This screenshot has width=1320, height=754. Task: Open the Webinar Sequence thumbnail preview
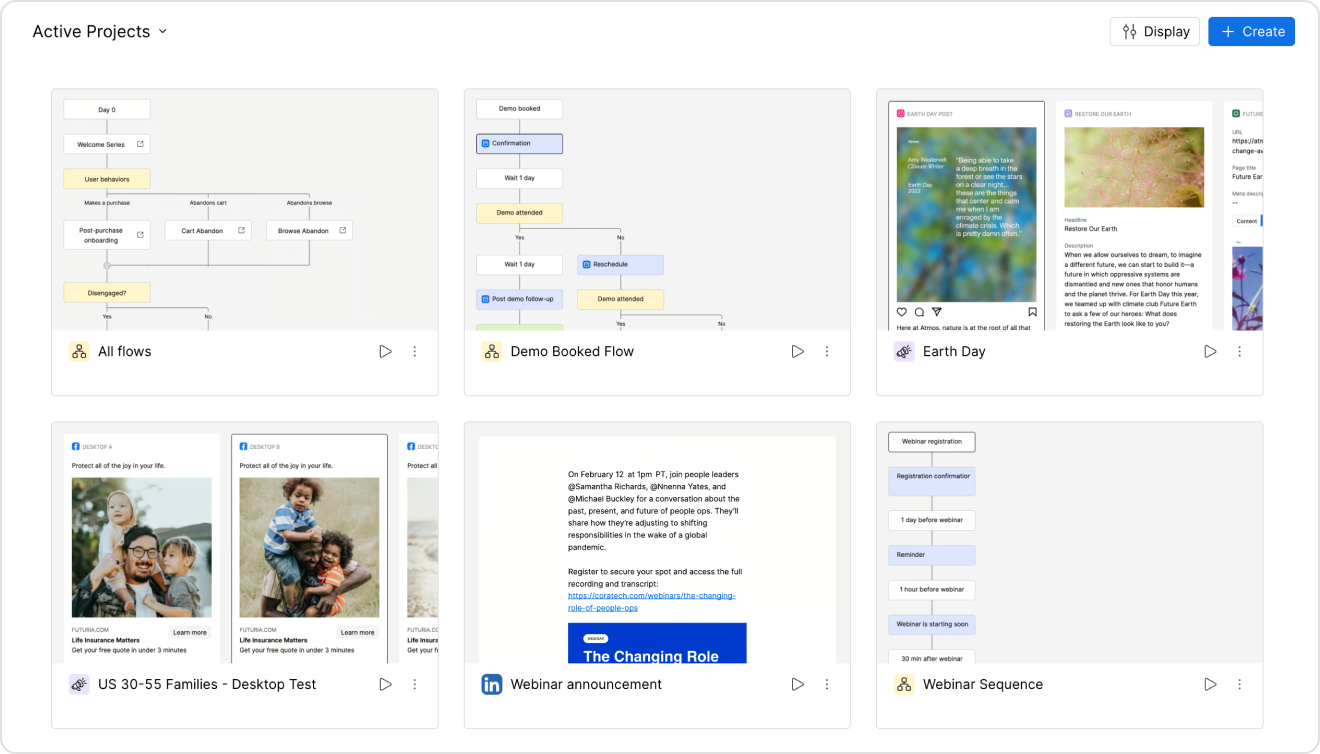tap(1070, 543)
